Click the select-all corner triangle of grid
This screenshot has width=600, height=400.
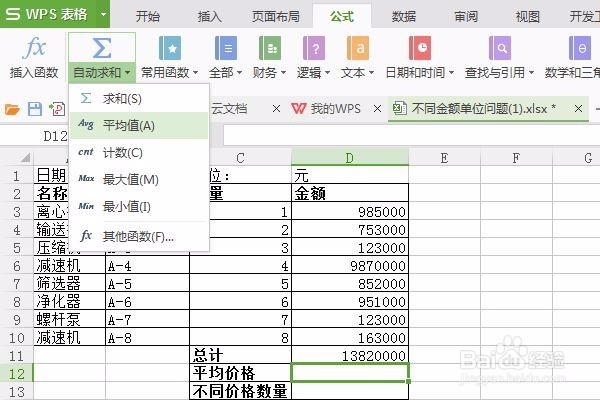point(24,158)
